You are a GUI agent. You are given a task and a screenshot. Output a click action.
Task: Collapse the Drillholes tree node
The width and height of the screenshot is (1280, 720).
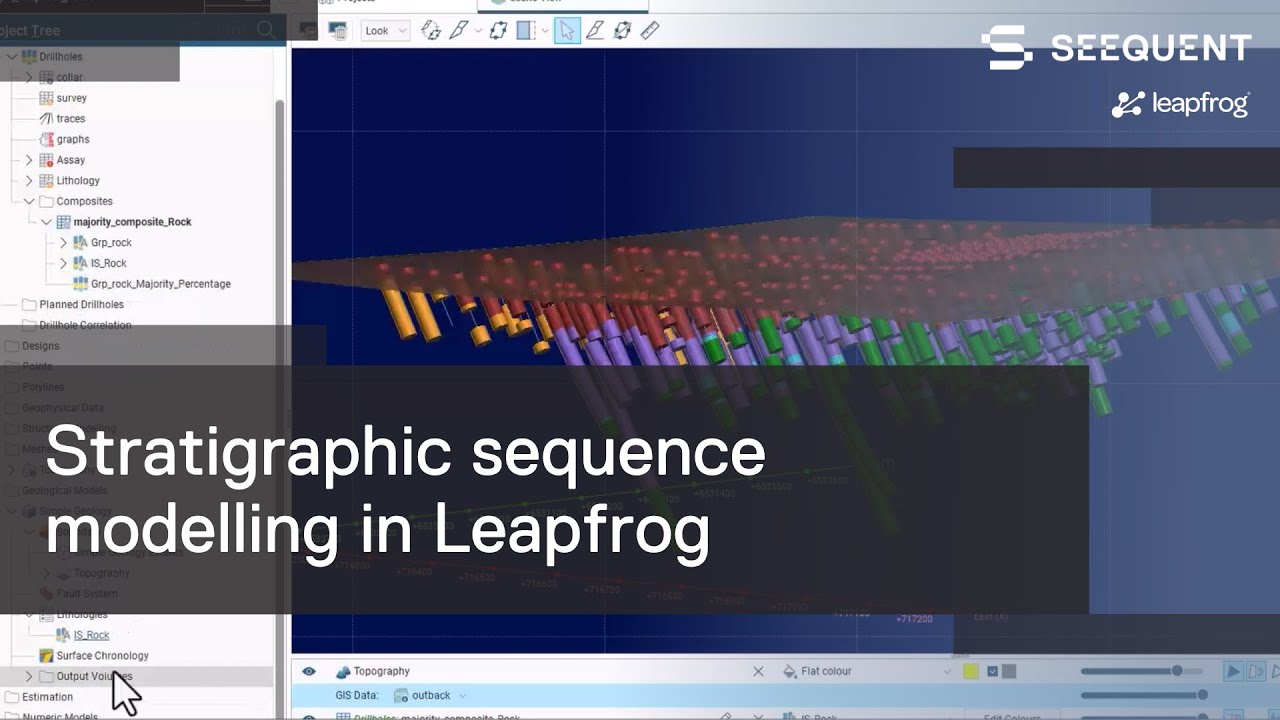tap(12, 57)
